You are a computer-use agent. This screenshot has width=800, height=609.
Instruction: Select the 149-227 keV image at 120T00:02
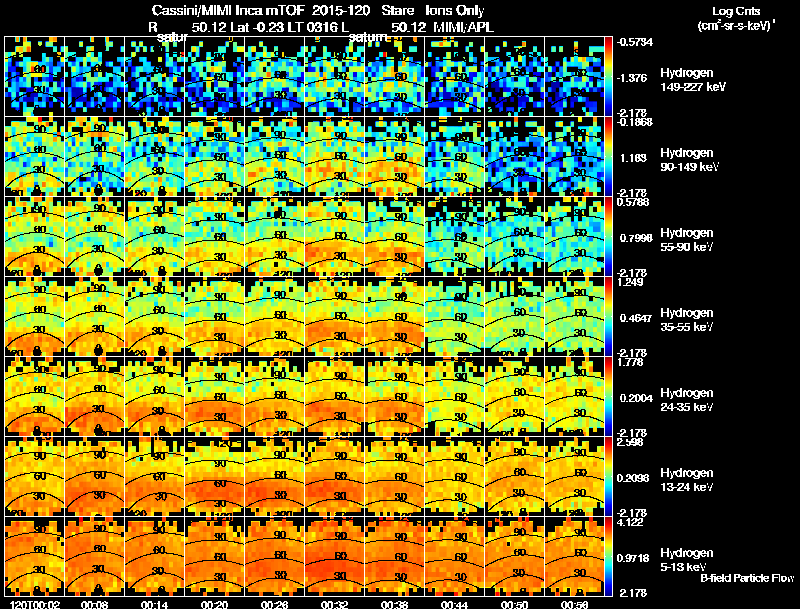coord(35,77)
